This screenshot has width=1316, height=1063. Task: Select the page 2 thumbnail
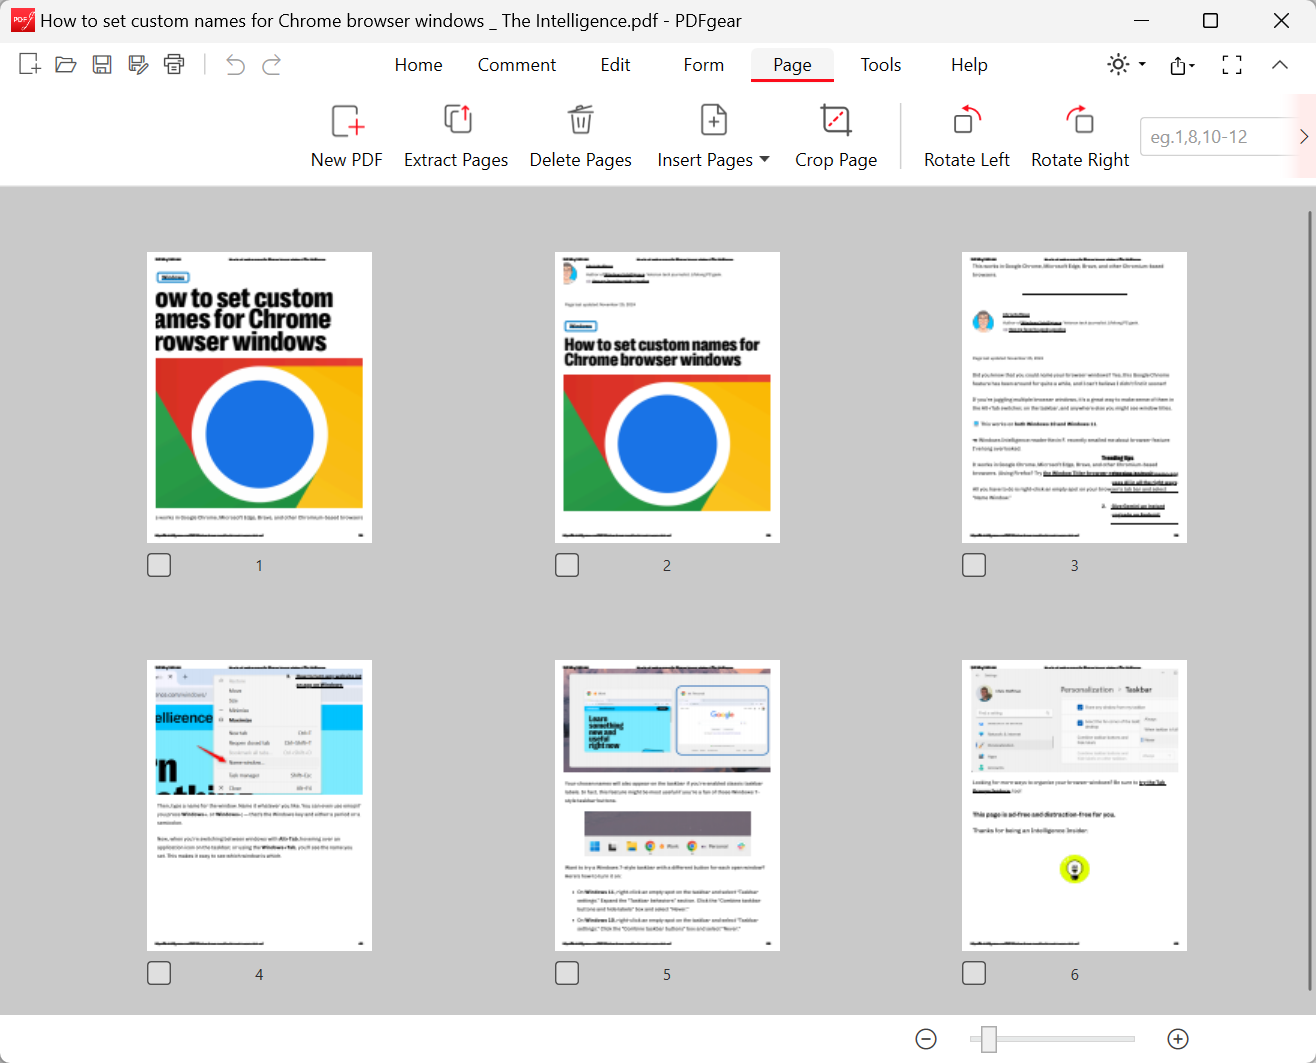click(667, 397)
